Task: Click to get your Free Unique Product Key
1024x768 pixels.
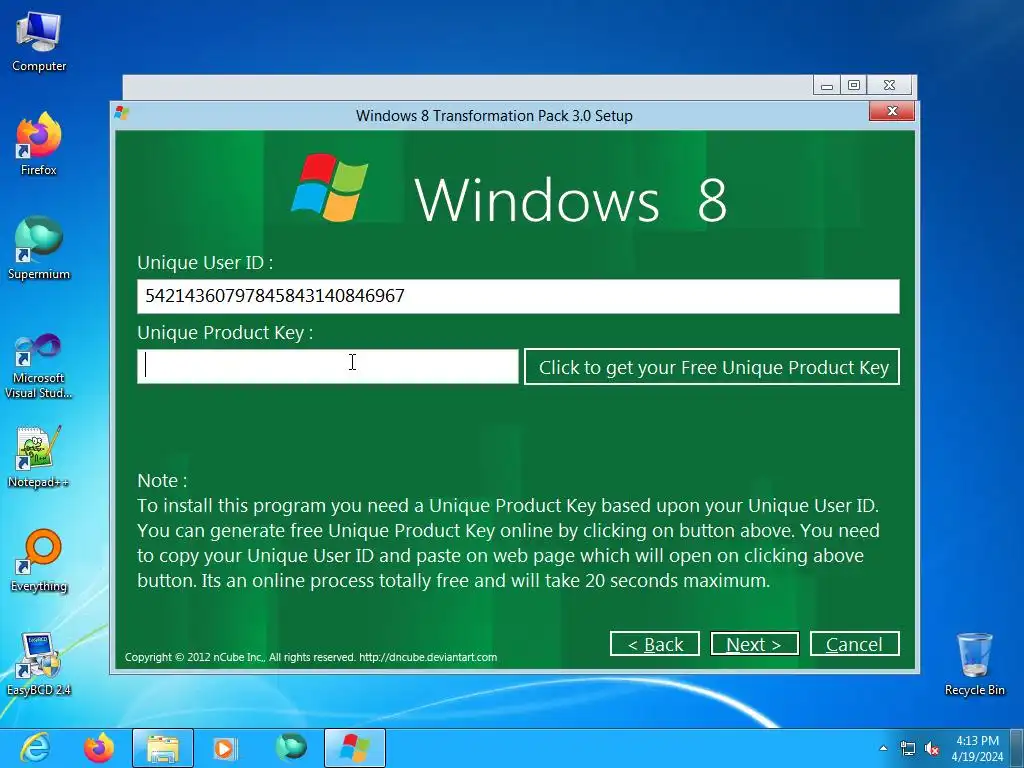Action: (x=712, y=367)
